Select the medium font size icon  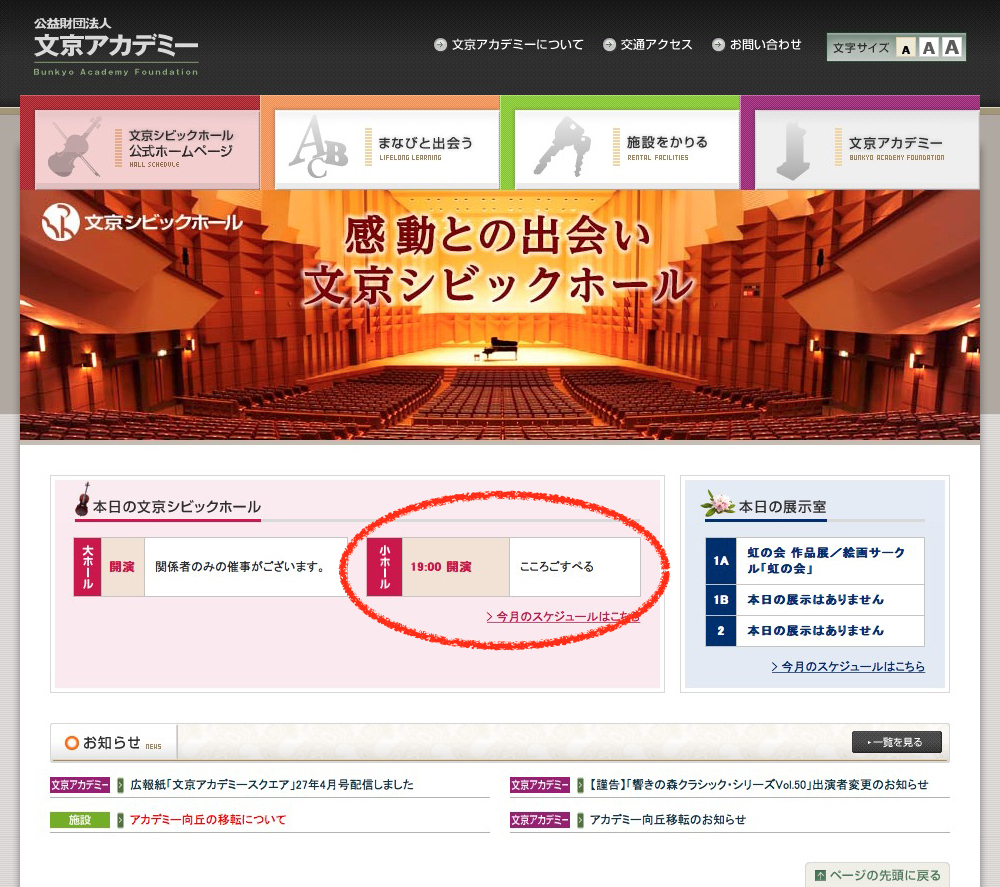tap(928, 48)
